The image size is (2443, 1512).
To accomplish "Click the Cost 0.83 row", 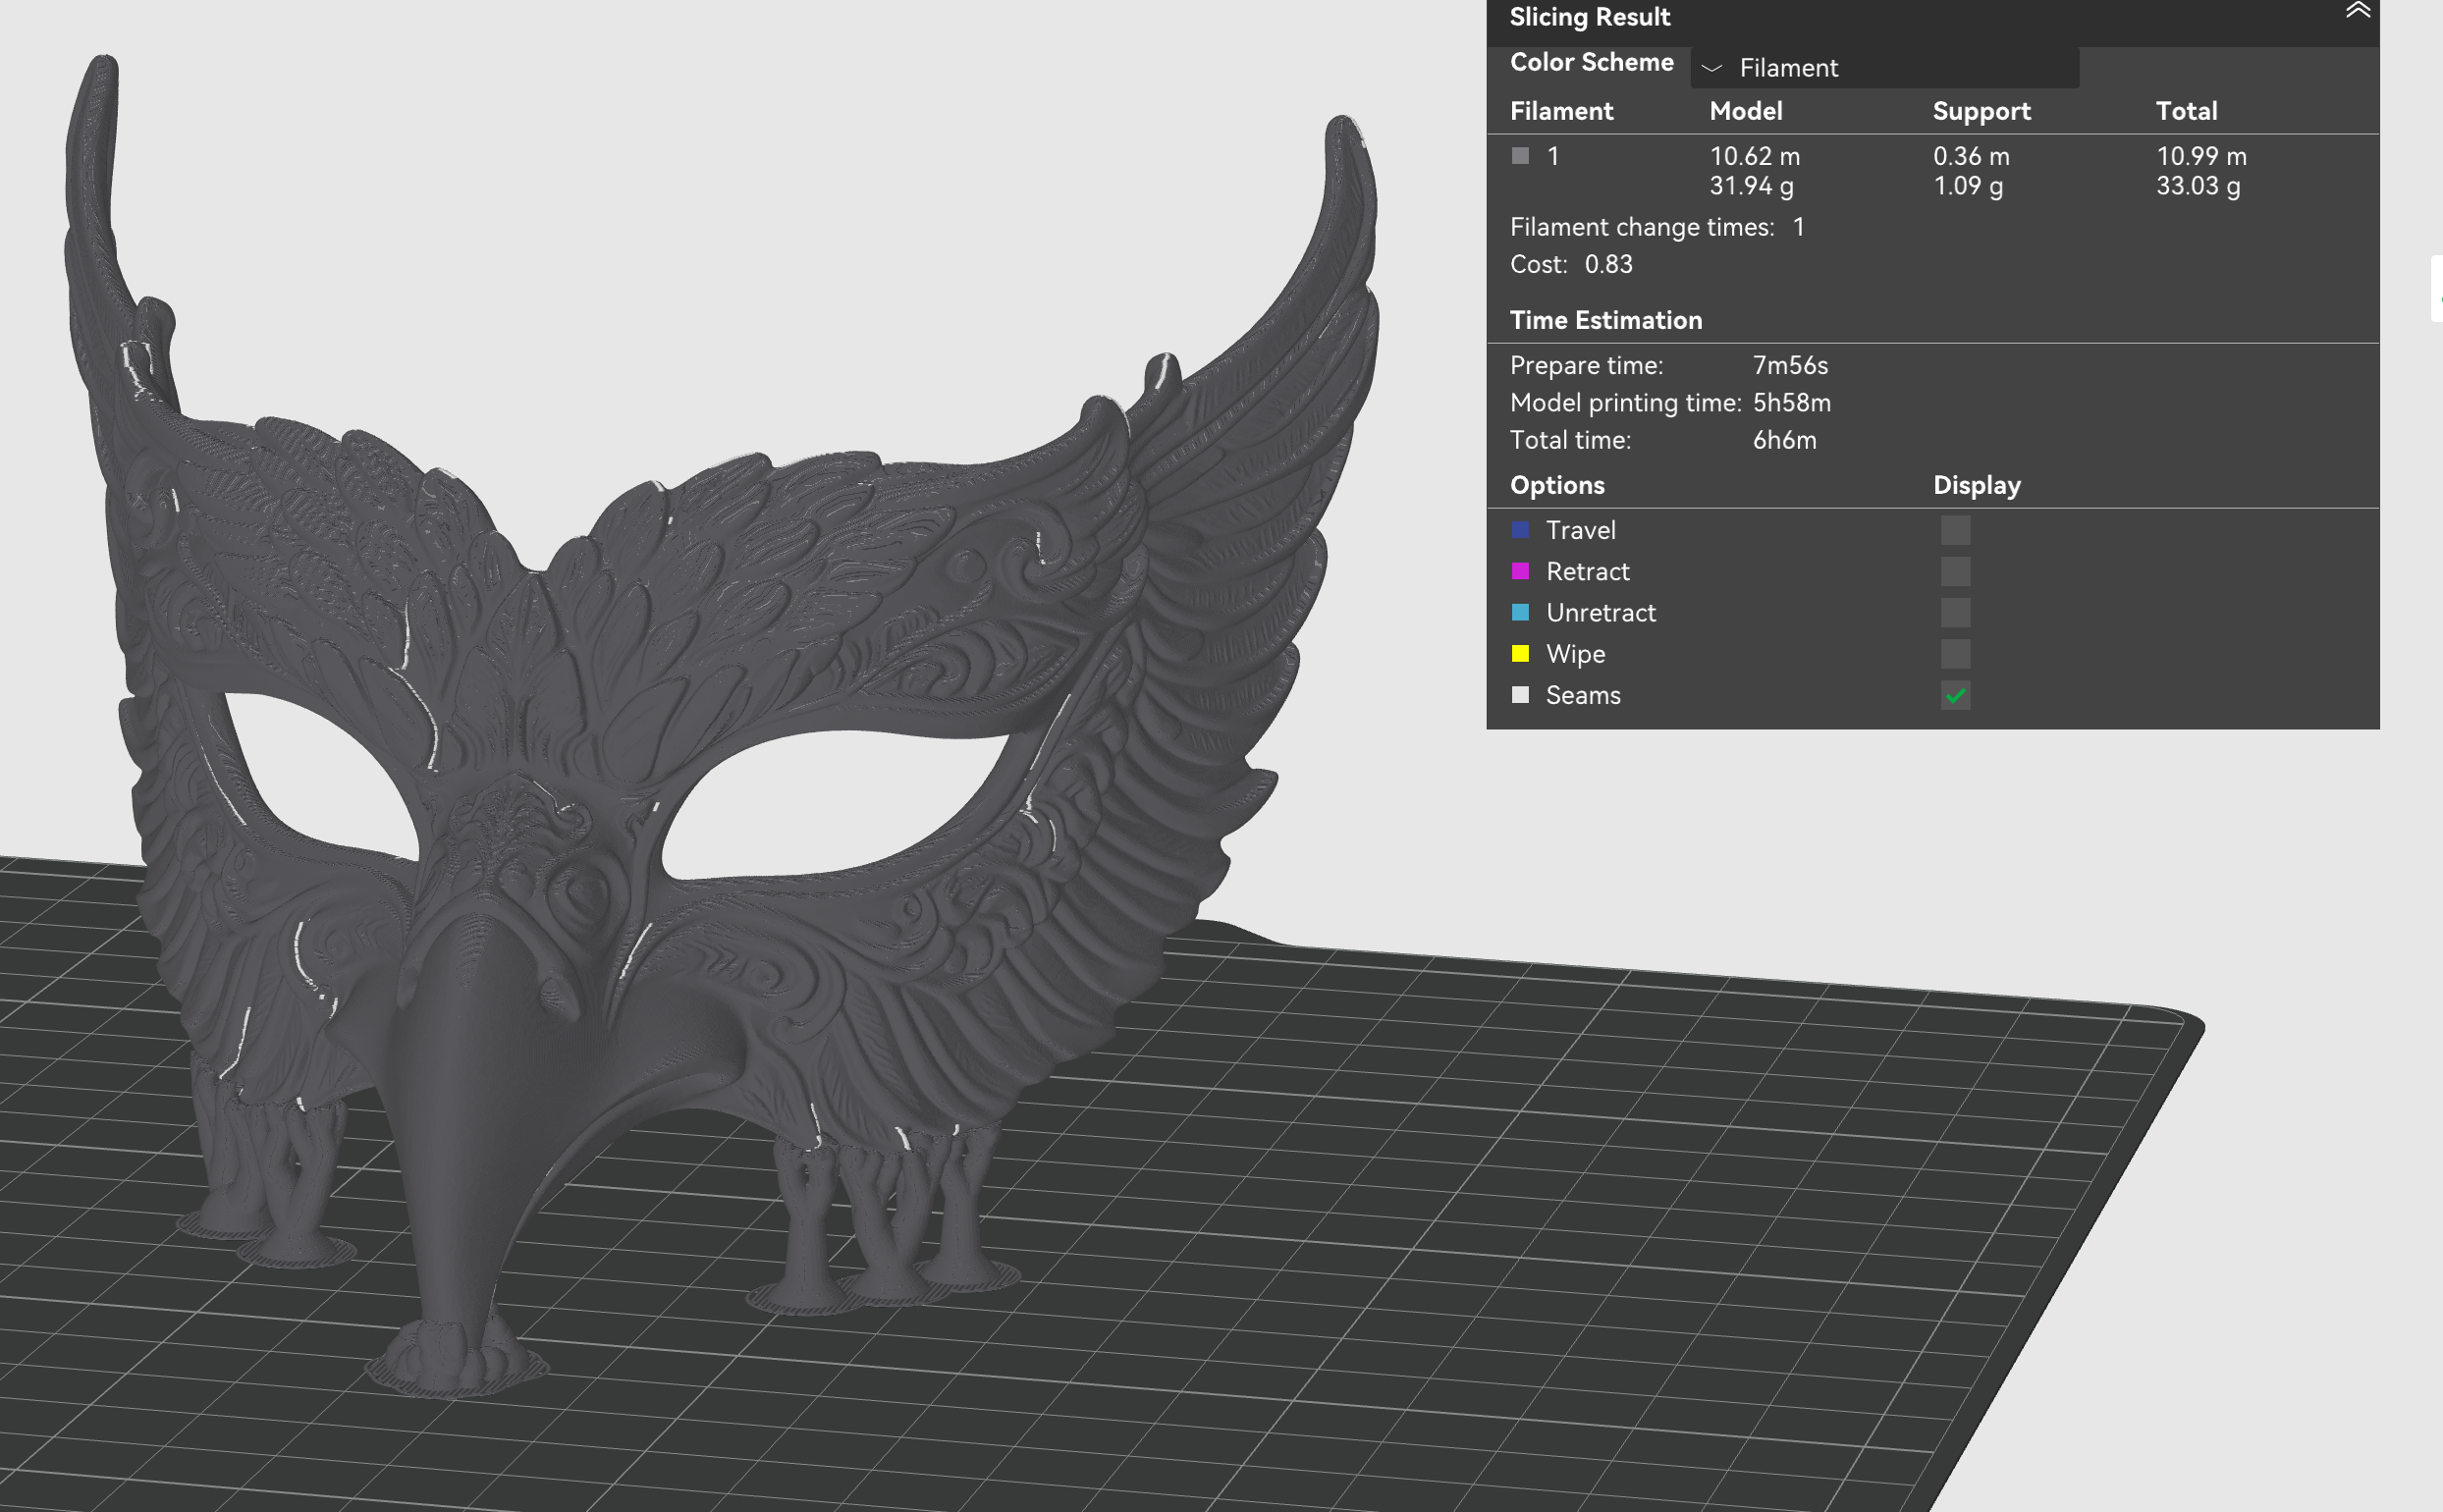I will pos(1571,264).
